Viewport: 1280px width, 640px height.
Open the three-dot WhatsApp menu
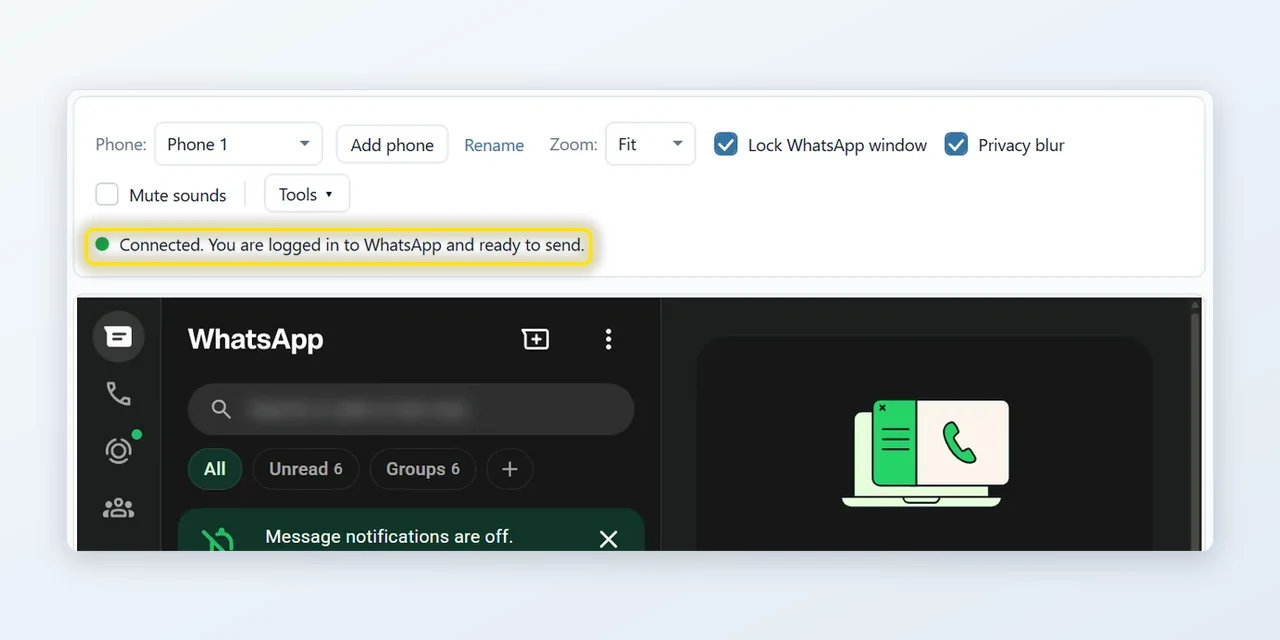[x=608, y=339]
